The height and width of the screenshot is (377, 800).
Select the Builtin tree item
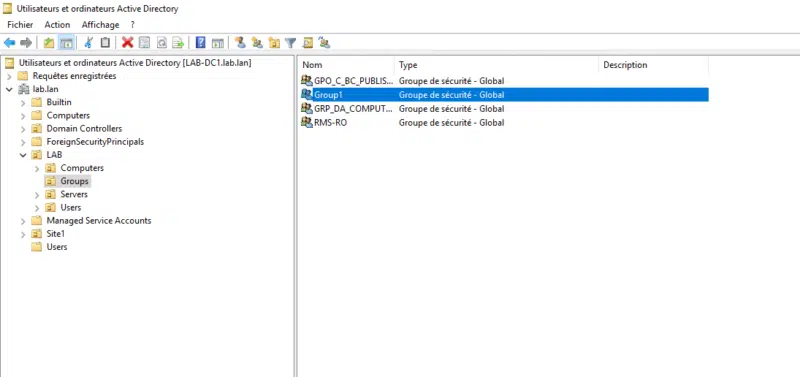(59, 102)
